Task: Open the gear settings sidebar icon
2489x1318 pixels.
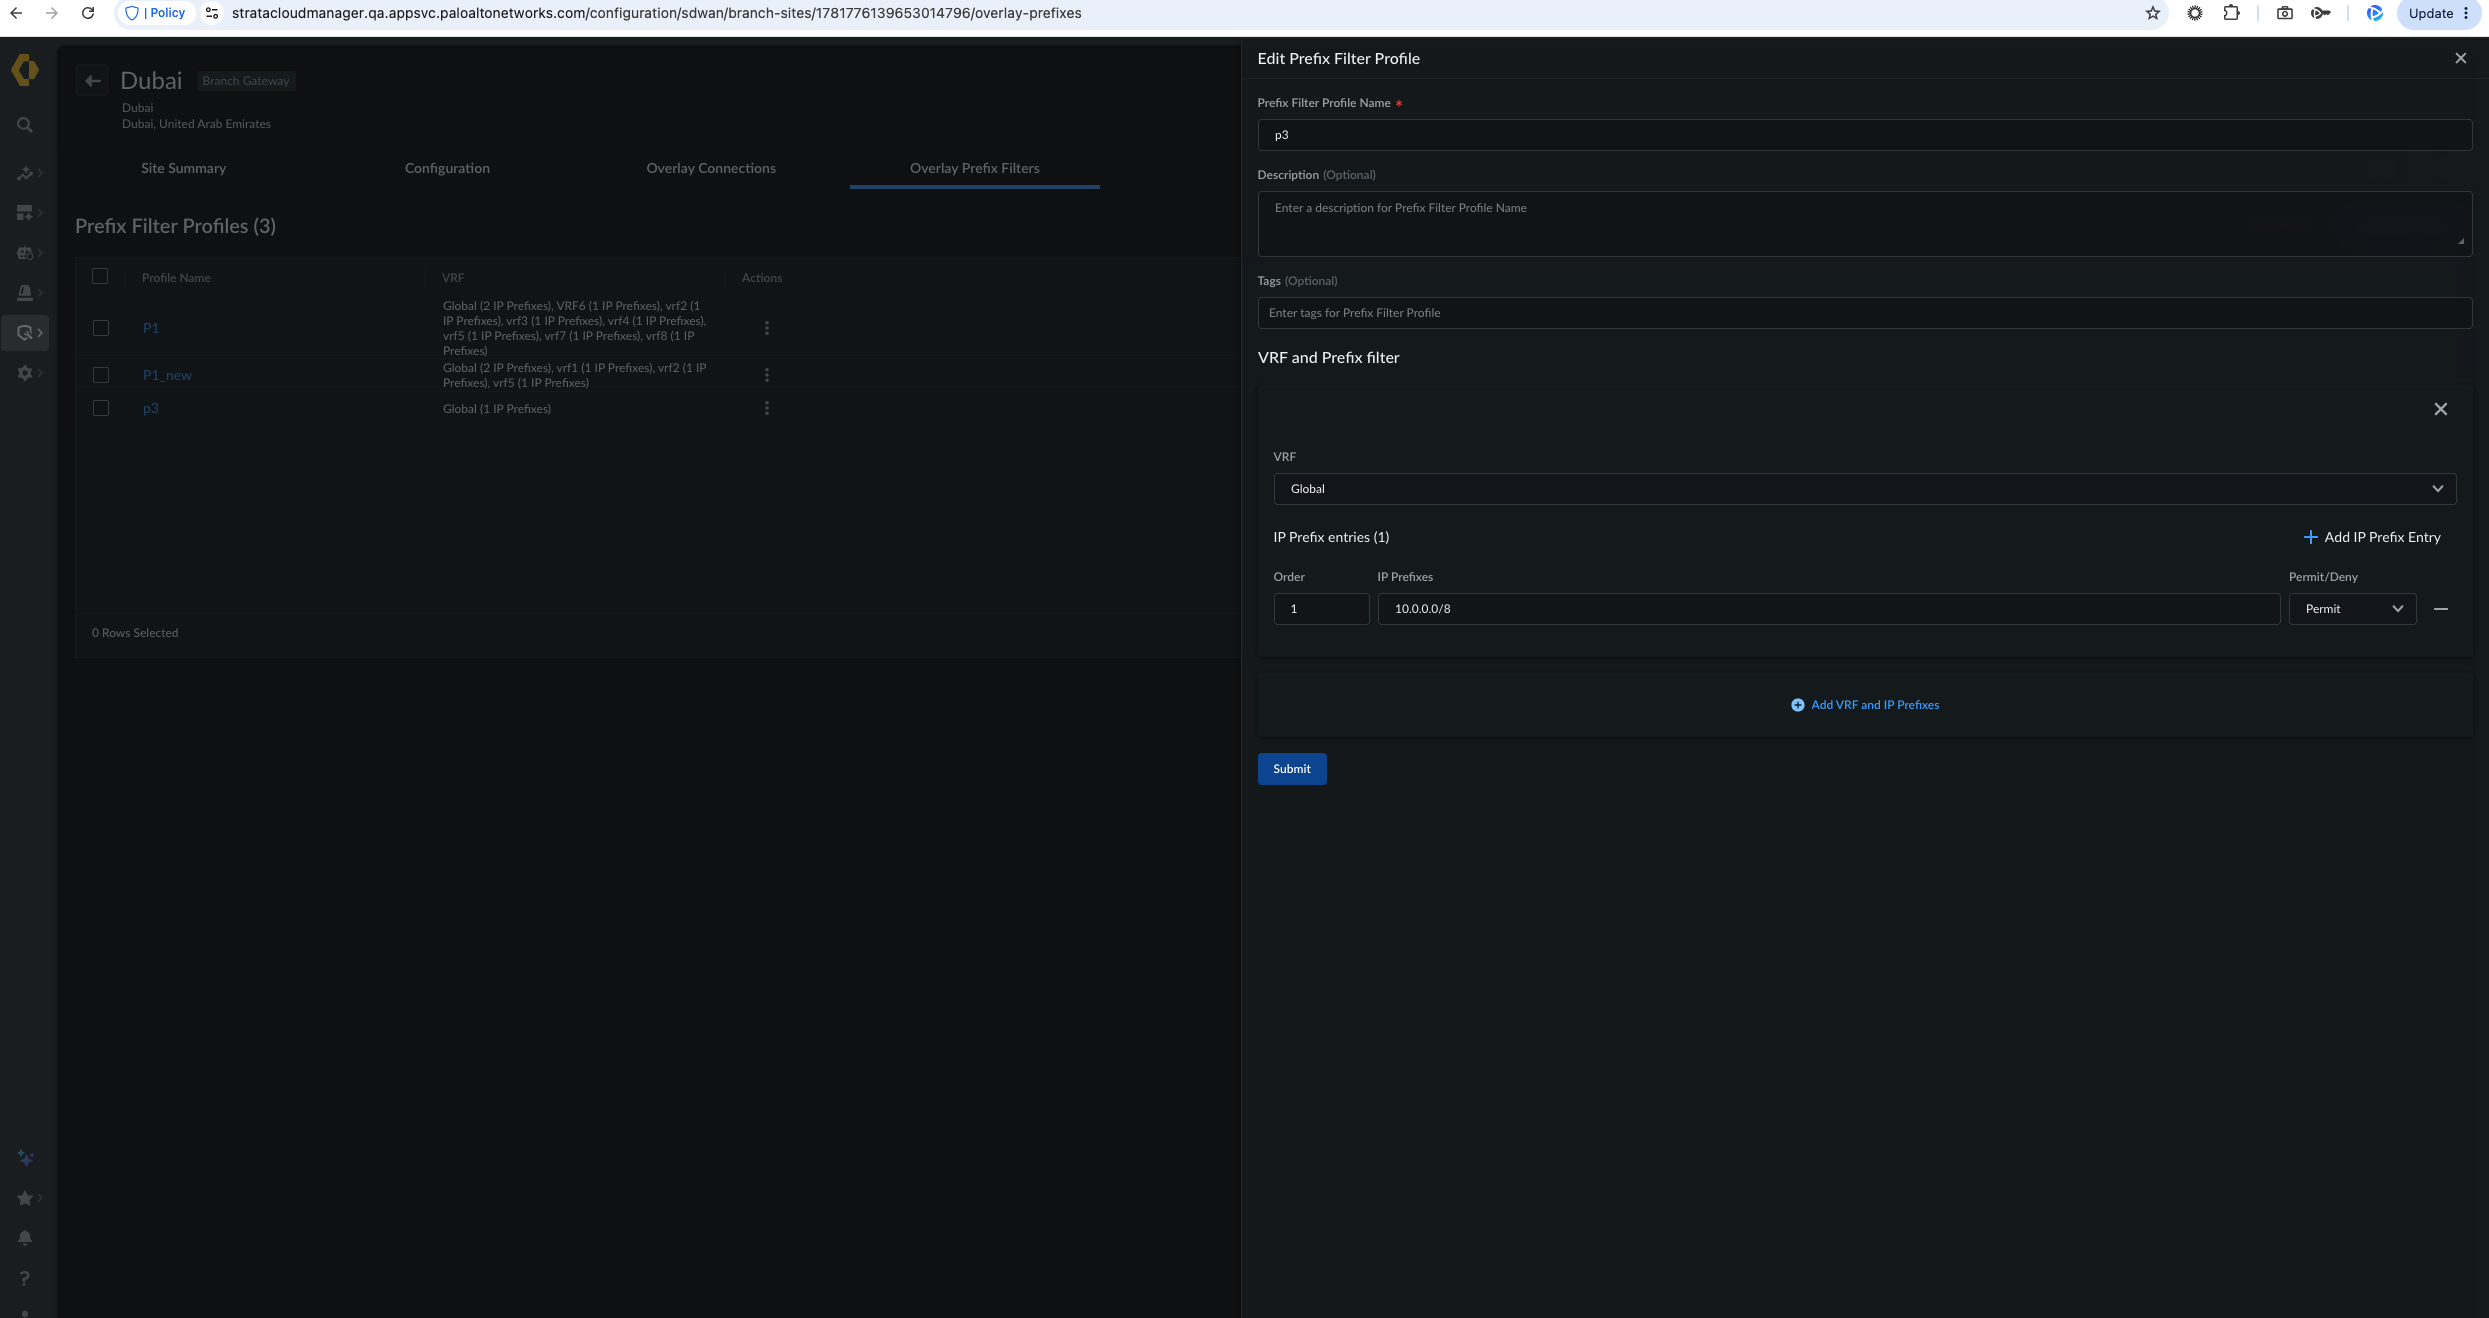Action: click(25, 373)
